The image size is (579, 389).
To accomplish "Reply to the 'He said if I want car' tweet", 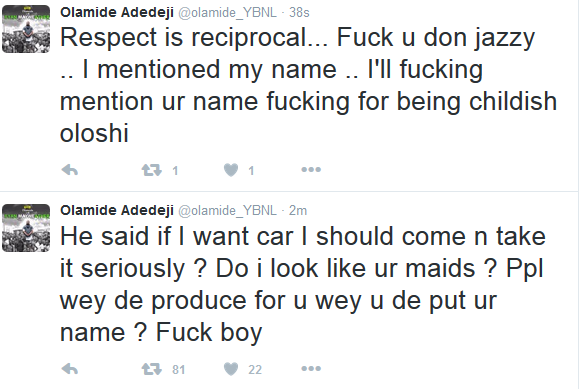I will [70, 369].
